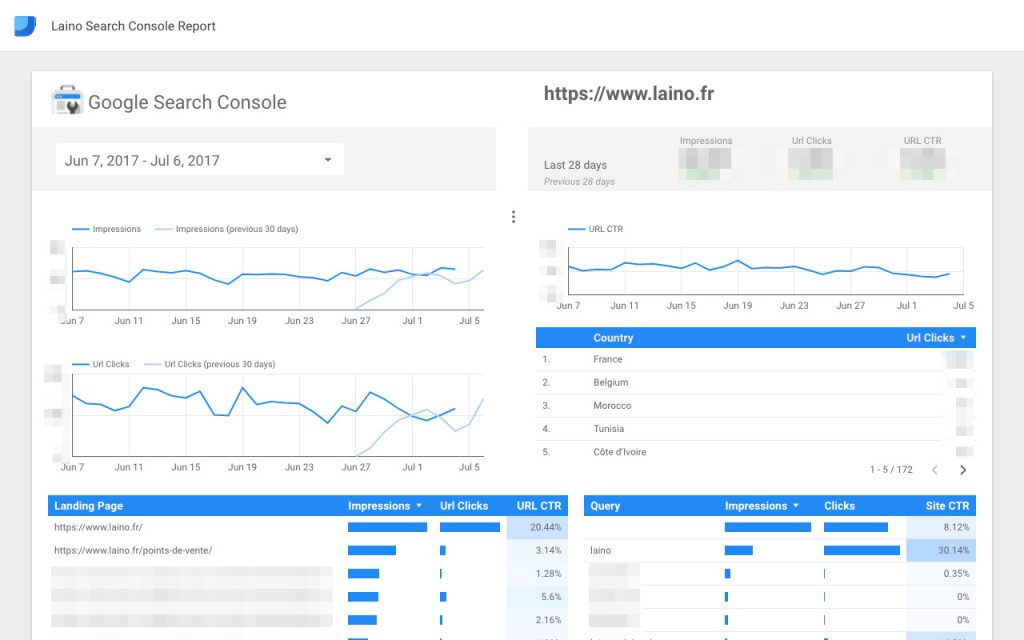Click the Landing Page column header

pyautogui.click(x=88, y=505)
